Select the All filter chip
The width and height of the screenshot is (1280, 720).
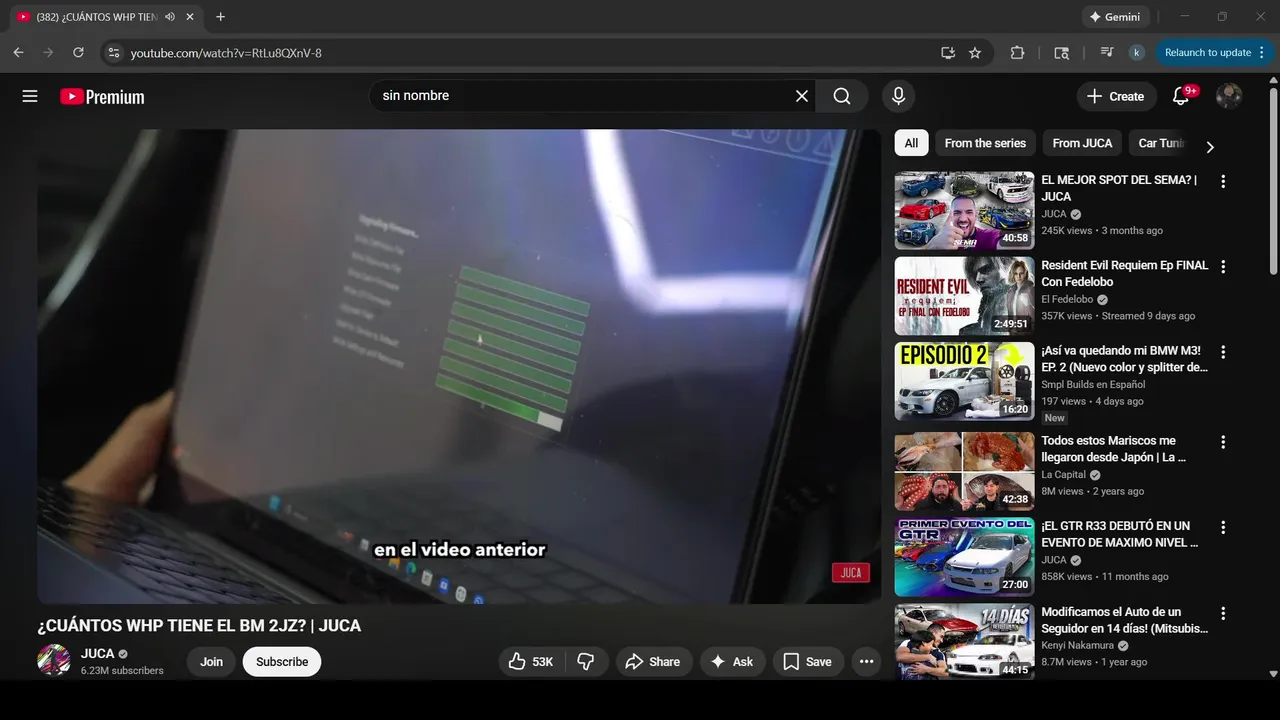click(x=911, y=143)
